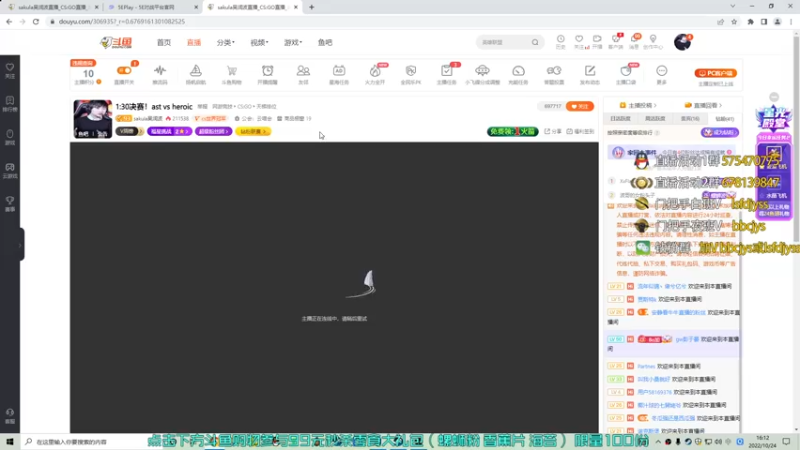
Task: Click the orange PC客户端 button
Action: pos(715,73)
